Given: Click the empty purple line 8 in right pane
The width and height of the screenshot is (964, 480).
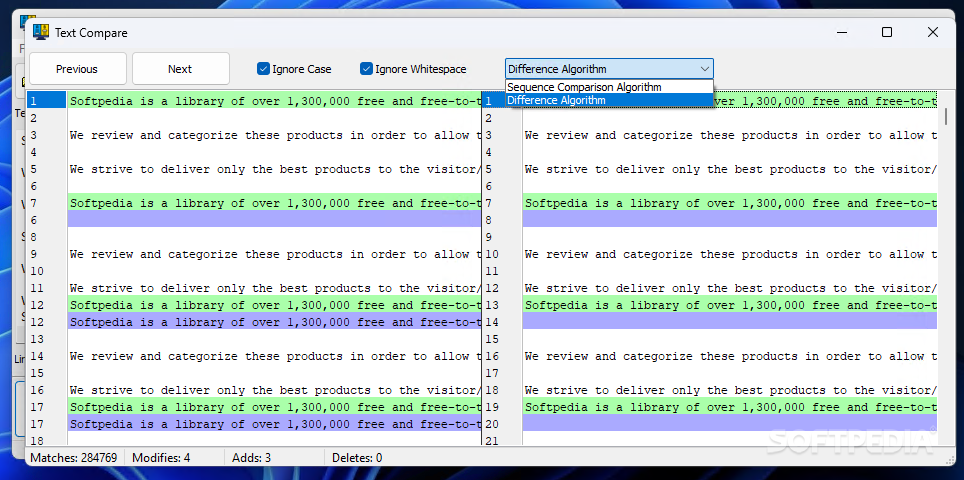Looking at the screenshot, I should tap(730, 219).
